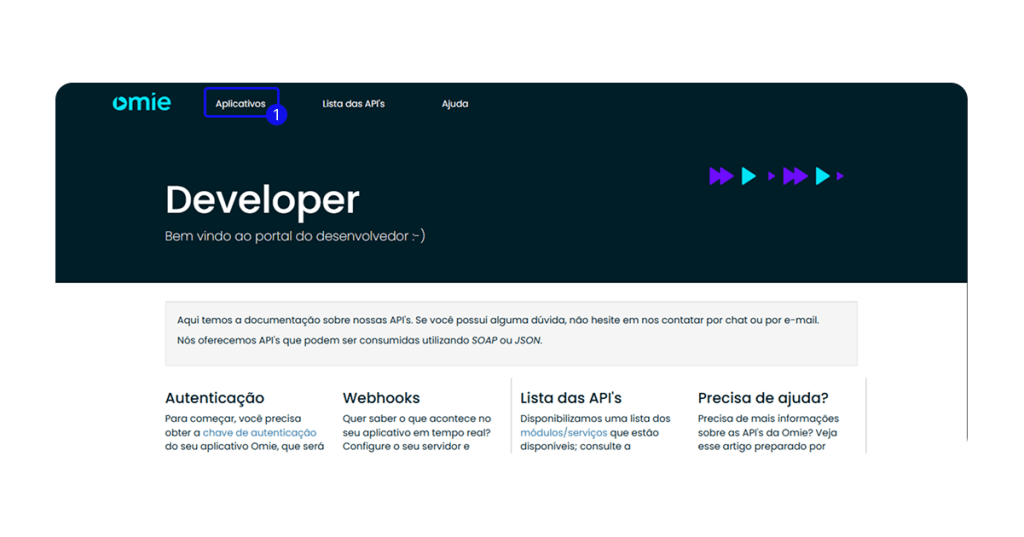Screen dimensions: 1024x537
Task: Click the leftmost purple double-arrow graphic
Action: click(x=721, y=177)
